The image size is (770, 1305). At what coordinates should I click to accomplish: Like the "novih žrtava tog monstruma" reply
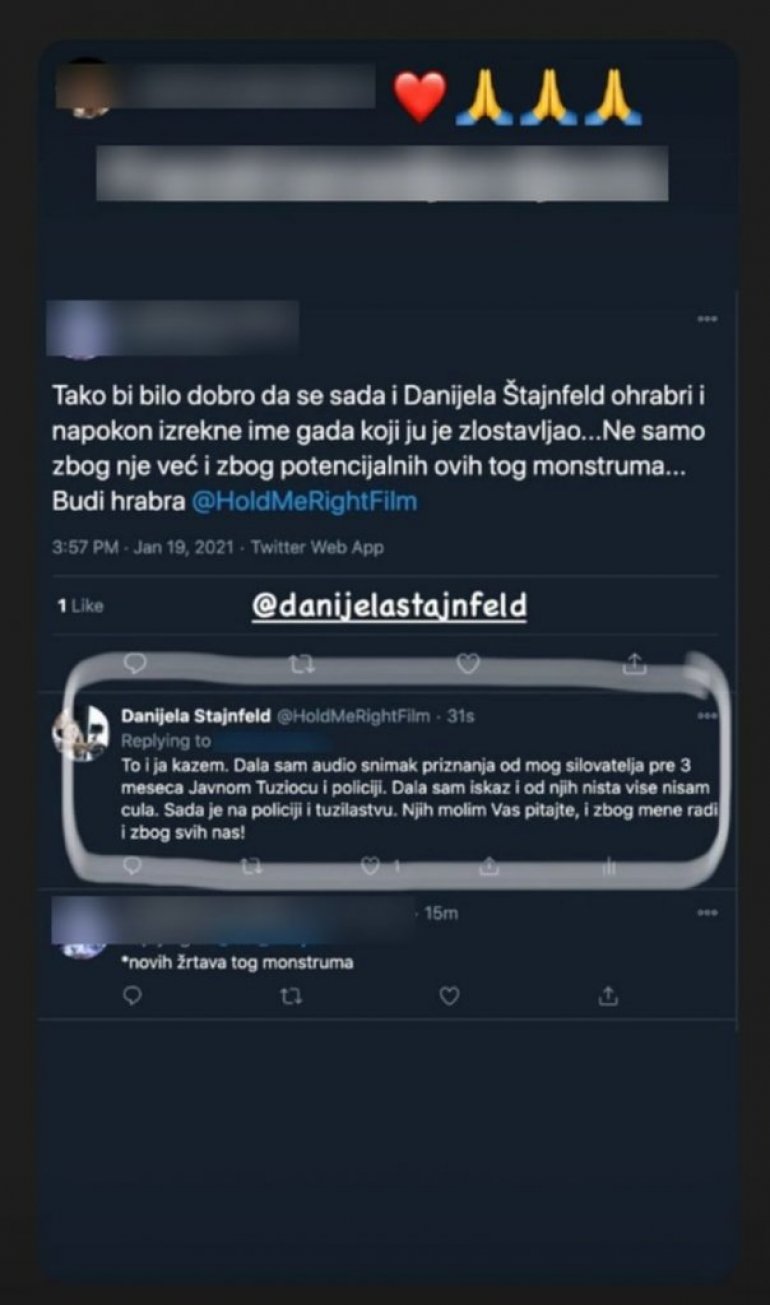(450, 996)
